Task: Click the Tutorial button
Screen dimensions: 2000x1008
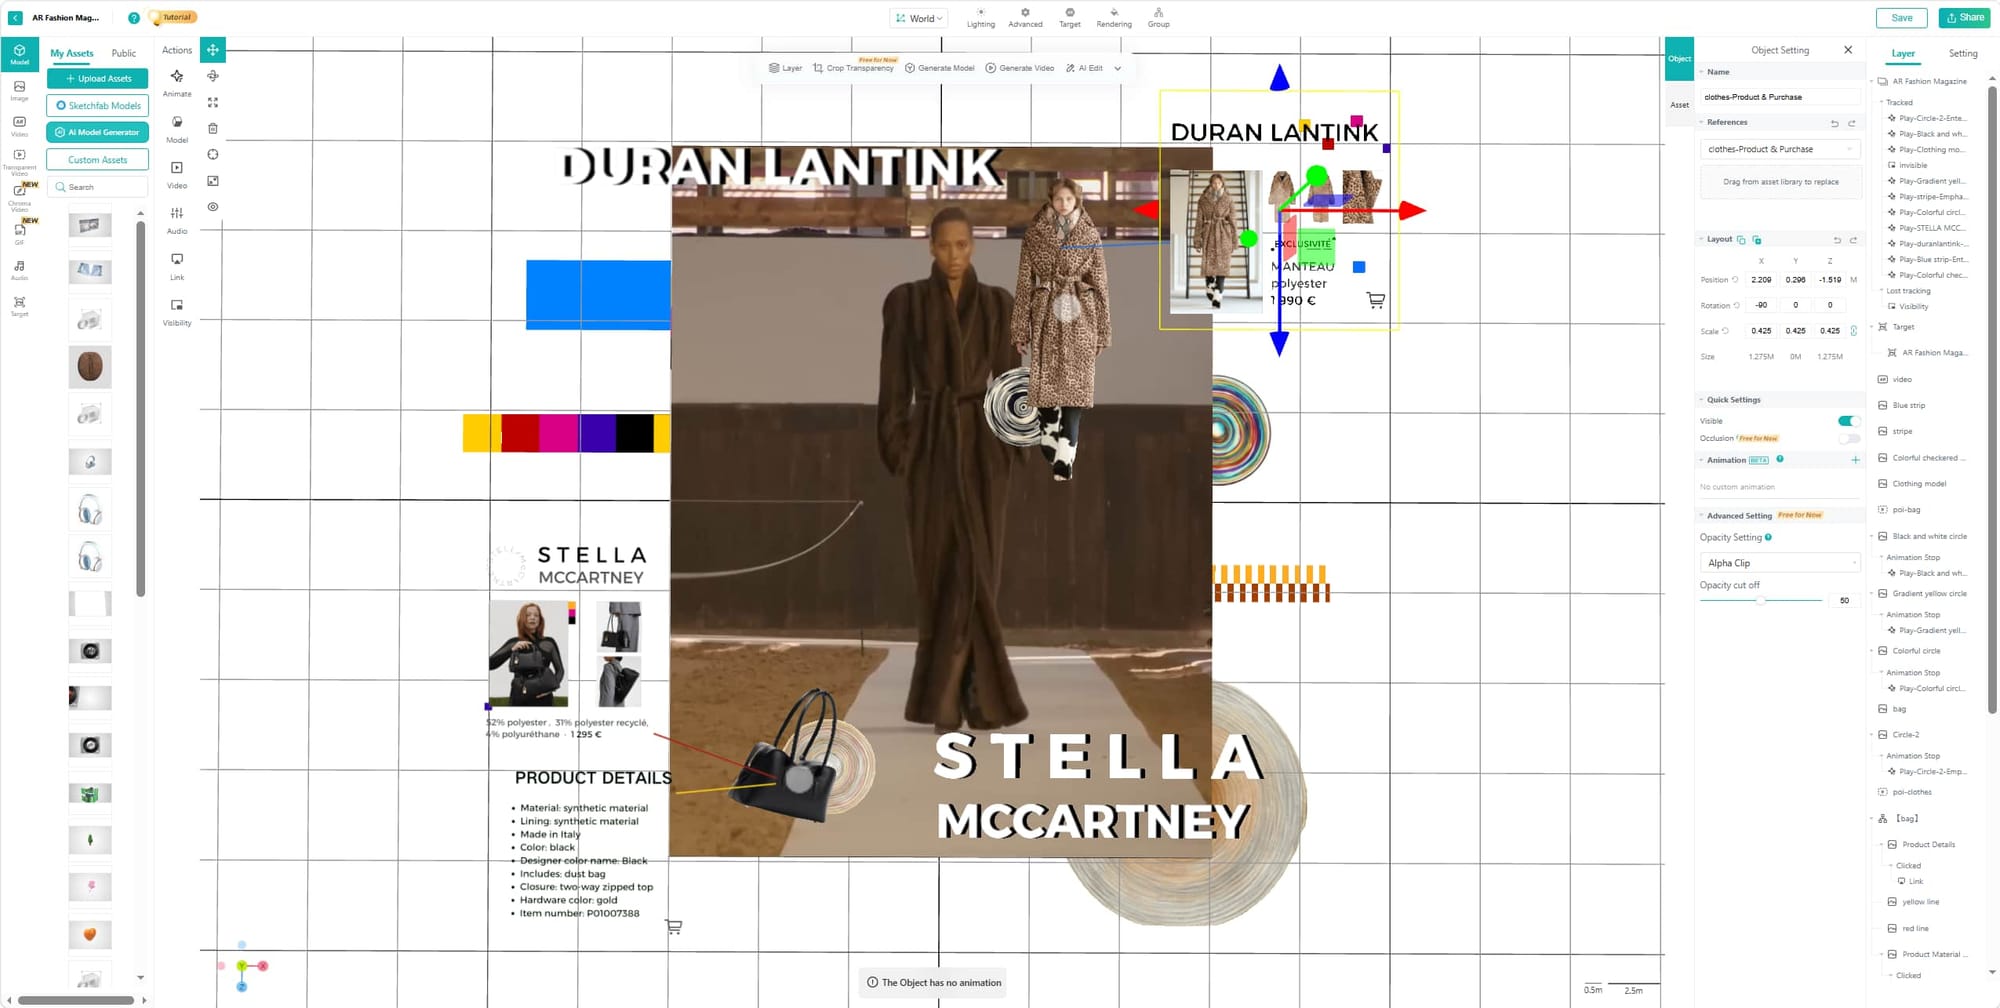Action: coord(173,17)
